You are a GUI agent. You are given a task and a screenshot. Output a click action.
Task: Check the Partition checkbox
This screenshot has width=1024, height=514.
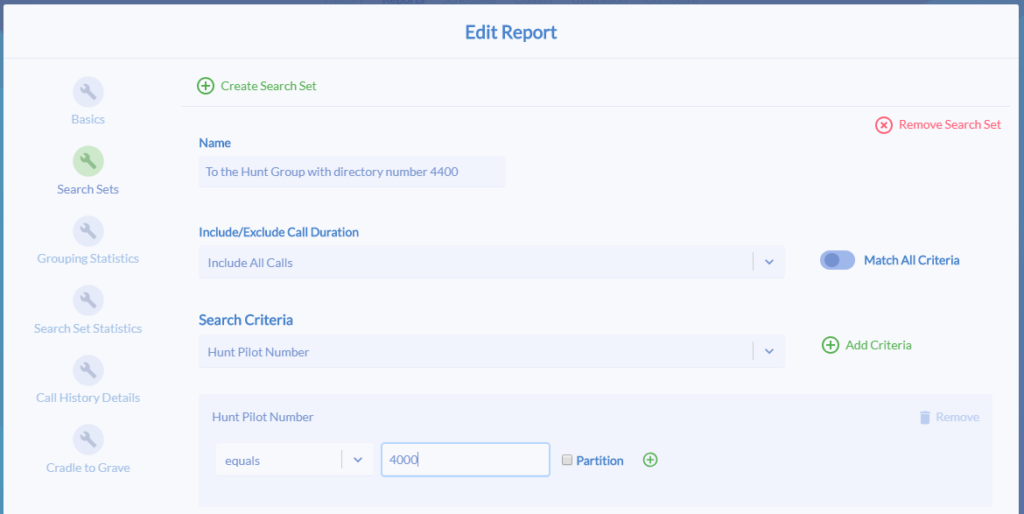[567, 460]
